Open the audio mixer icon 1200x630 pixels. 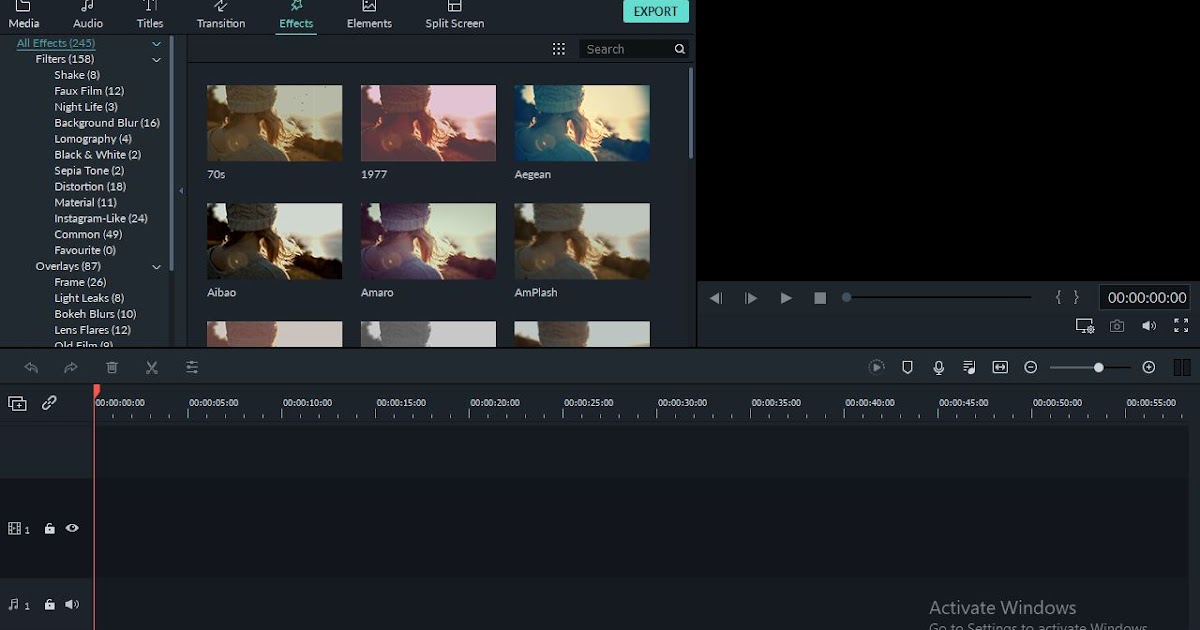coord(968,367)
